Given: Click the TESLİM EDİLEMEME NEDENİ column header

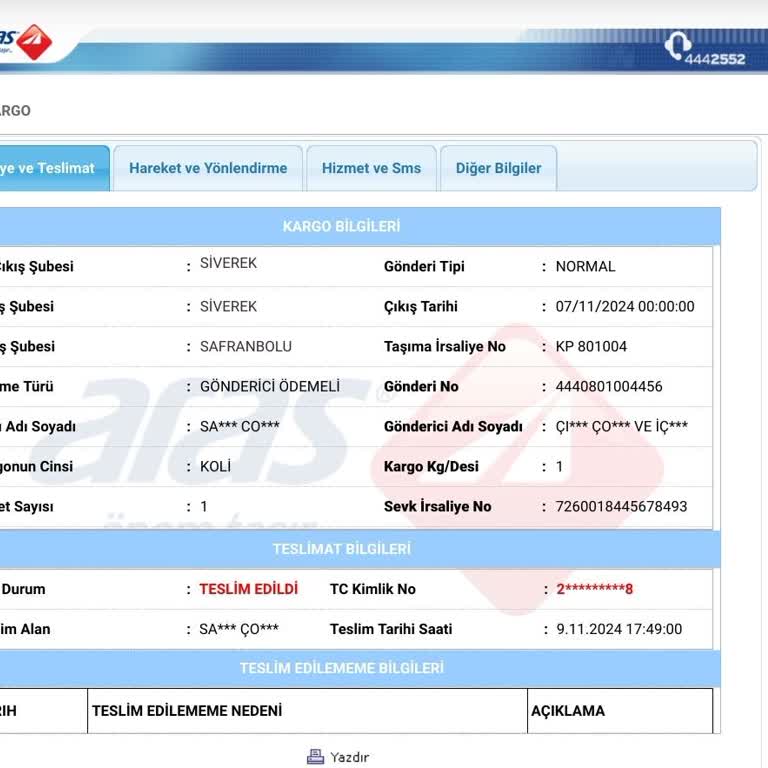Looking at the screenshot, I should [x=187, y=711].
